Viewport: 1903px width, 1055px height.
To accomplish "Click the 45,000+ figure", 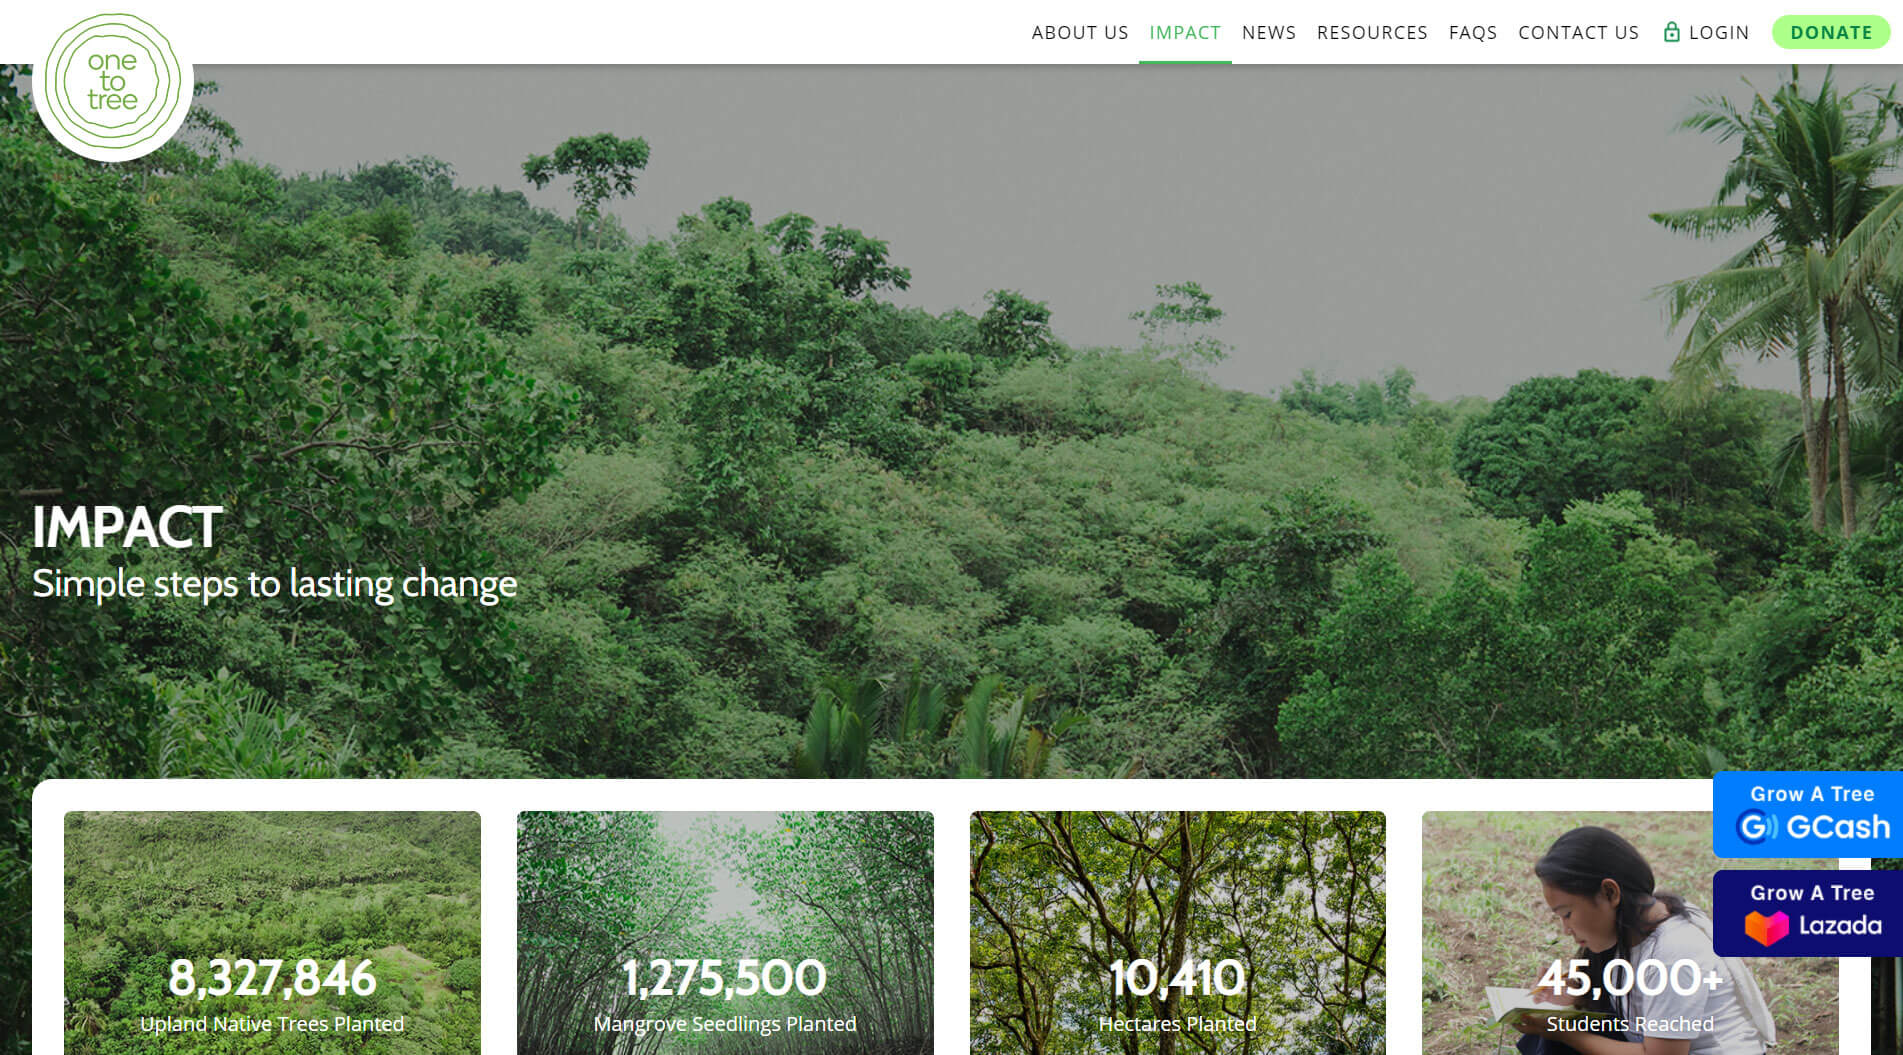I will [x=1630, y=978].
